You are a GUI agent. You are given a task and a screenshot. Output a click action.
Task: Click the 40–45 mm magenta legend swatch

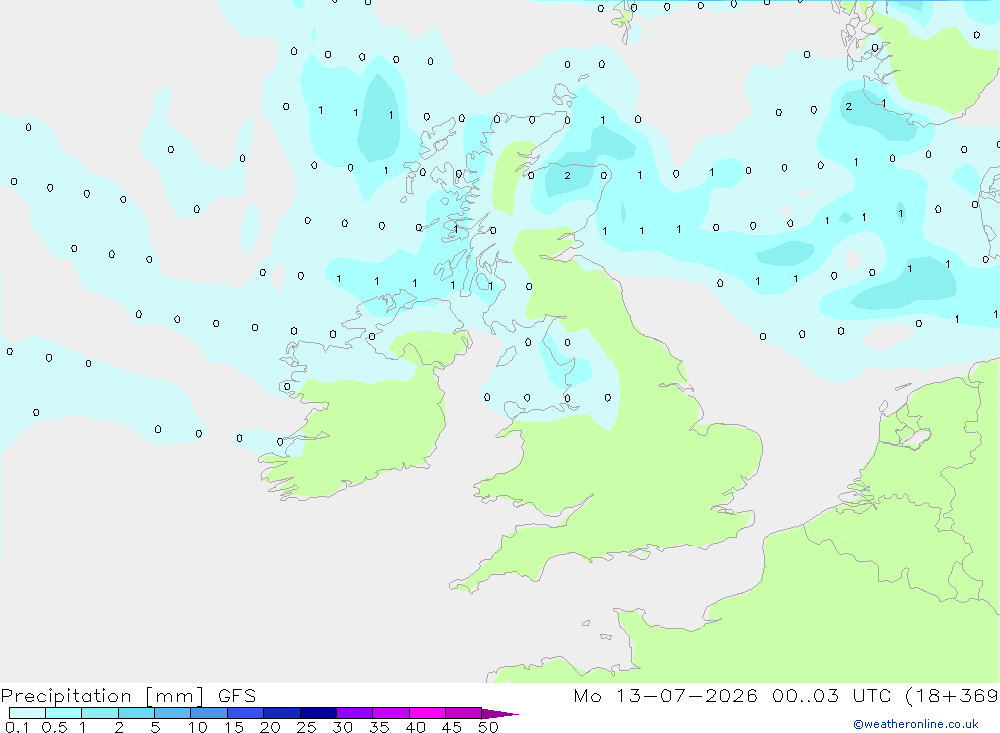427,713
